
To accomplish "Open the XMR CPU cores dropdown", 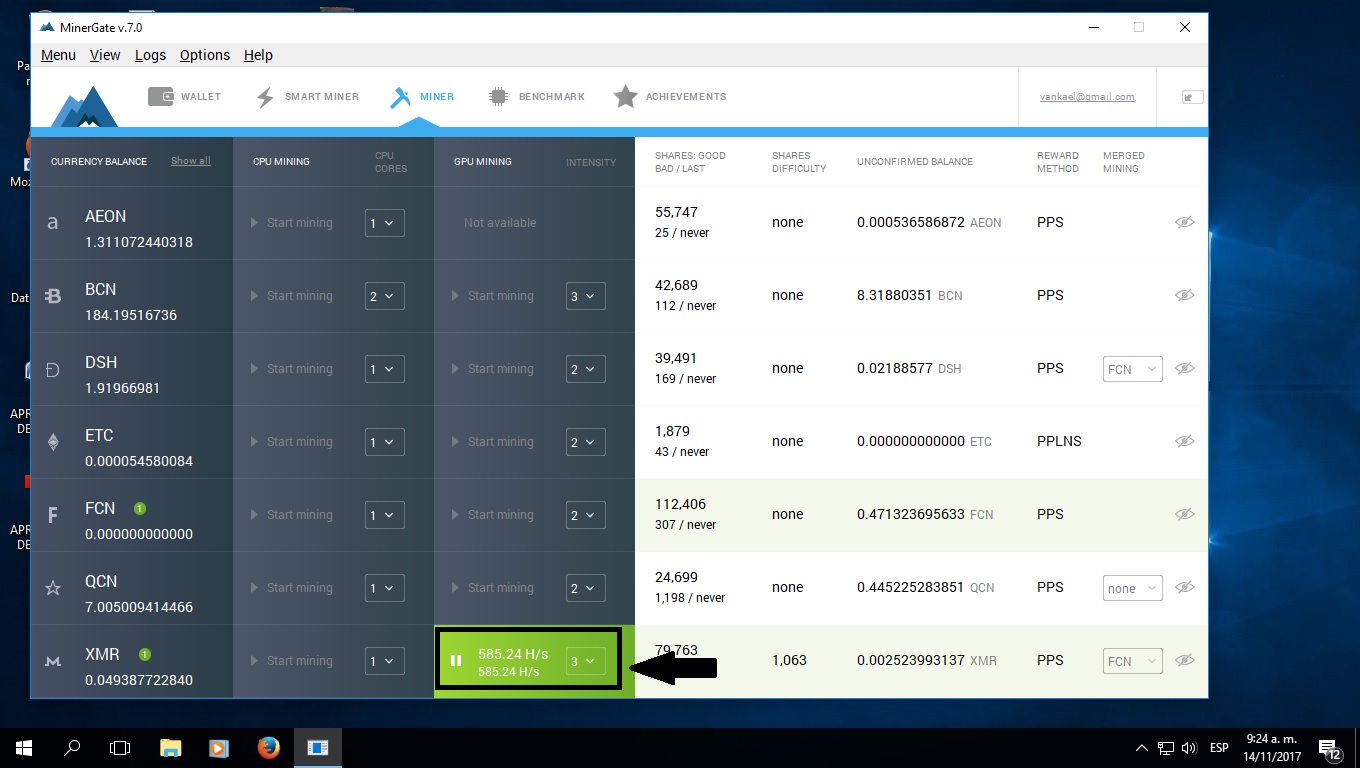I will click(385, 661).
